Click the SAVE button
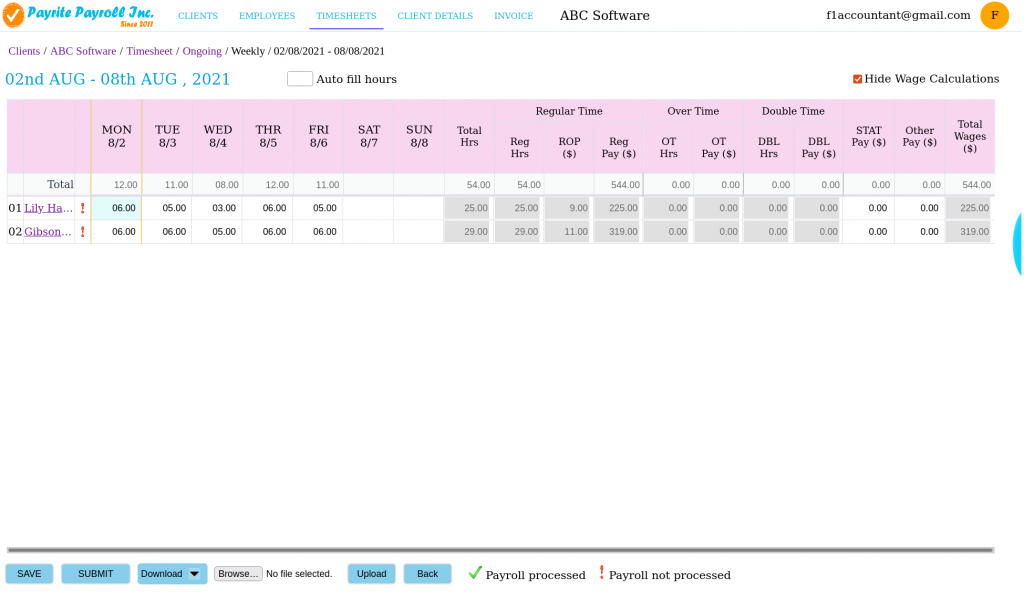The width and height of the screenshot is (1024, 598). click(29, 573)
